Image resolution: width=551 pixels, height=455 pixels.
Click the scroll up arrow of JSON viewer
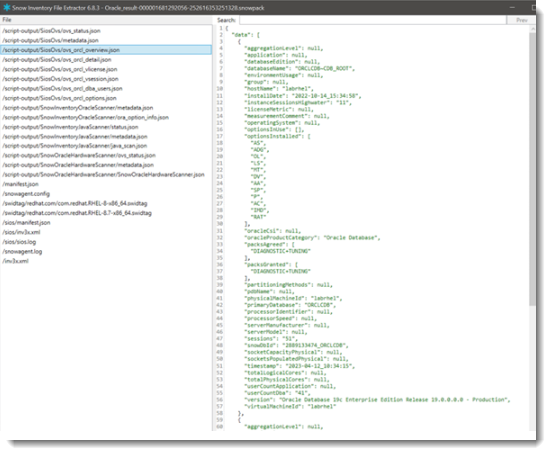point(533,29)
